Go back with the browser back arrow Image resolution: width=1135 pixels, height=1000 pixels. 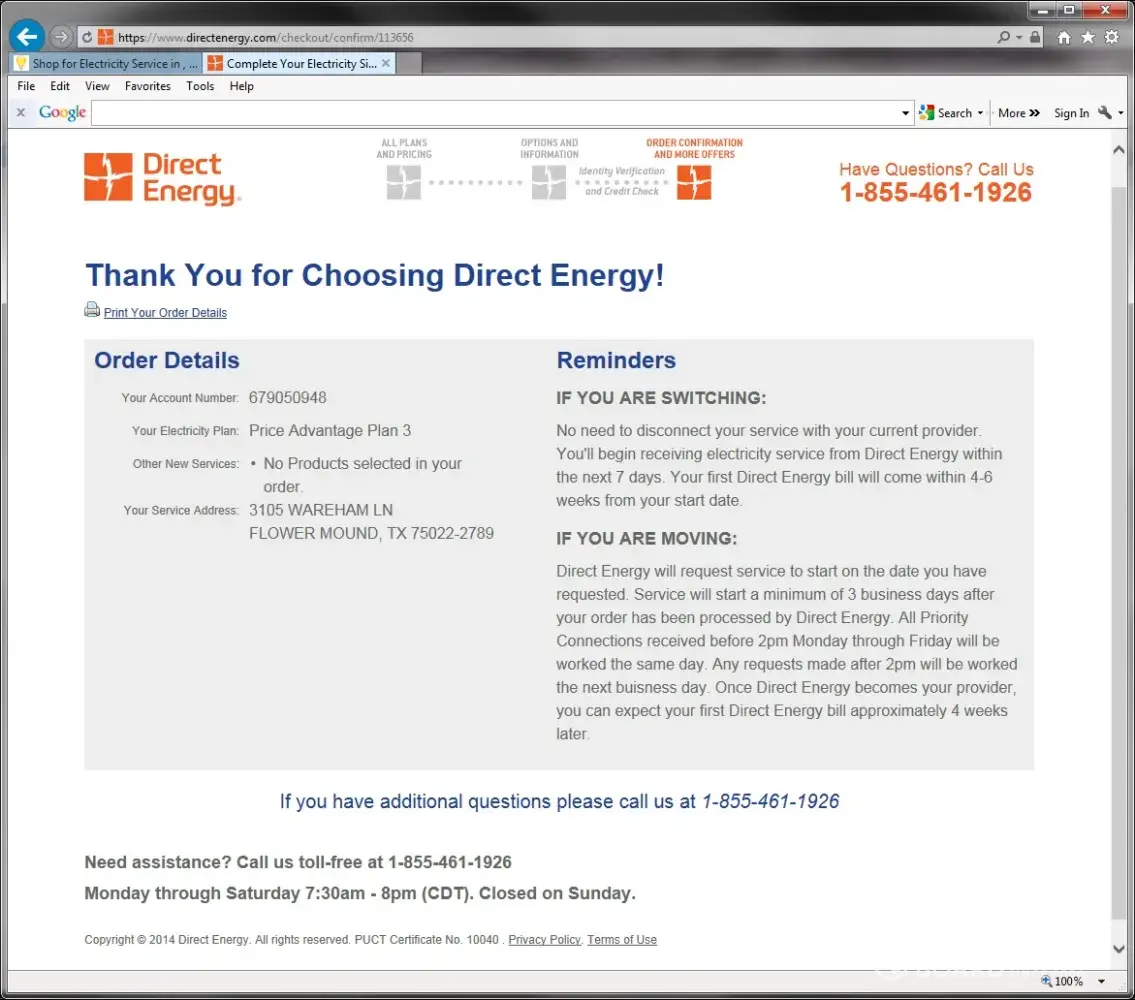pyautogui.click(x=27, y=36)
